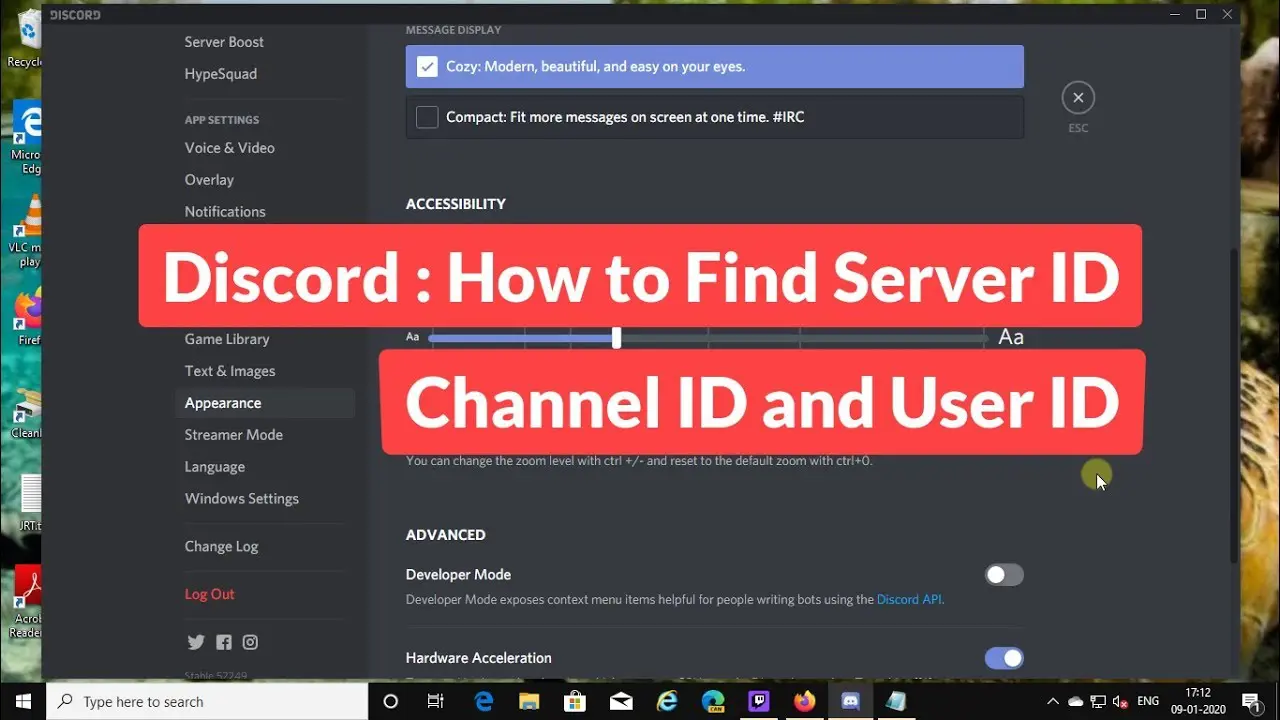Click the Facebook icon in settings footer

(223, 642)
